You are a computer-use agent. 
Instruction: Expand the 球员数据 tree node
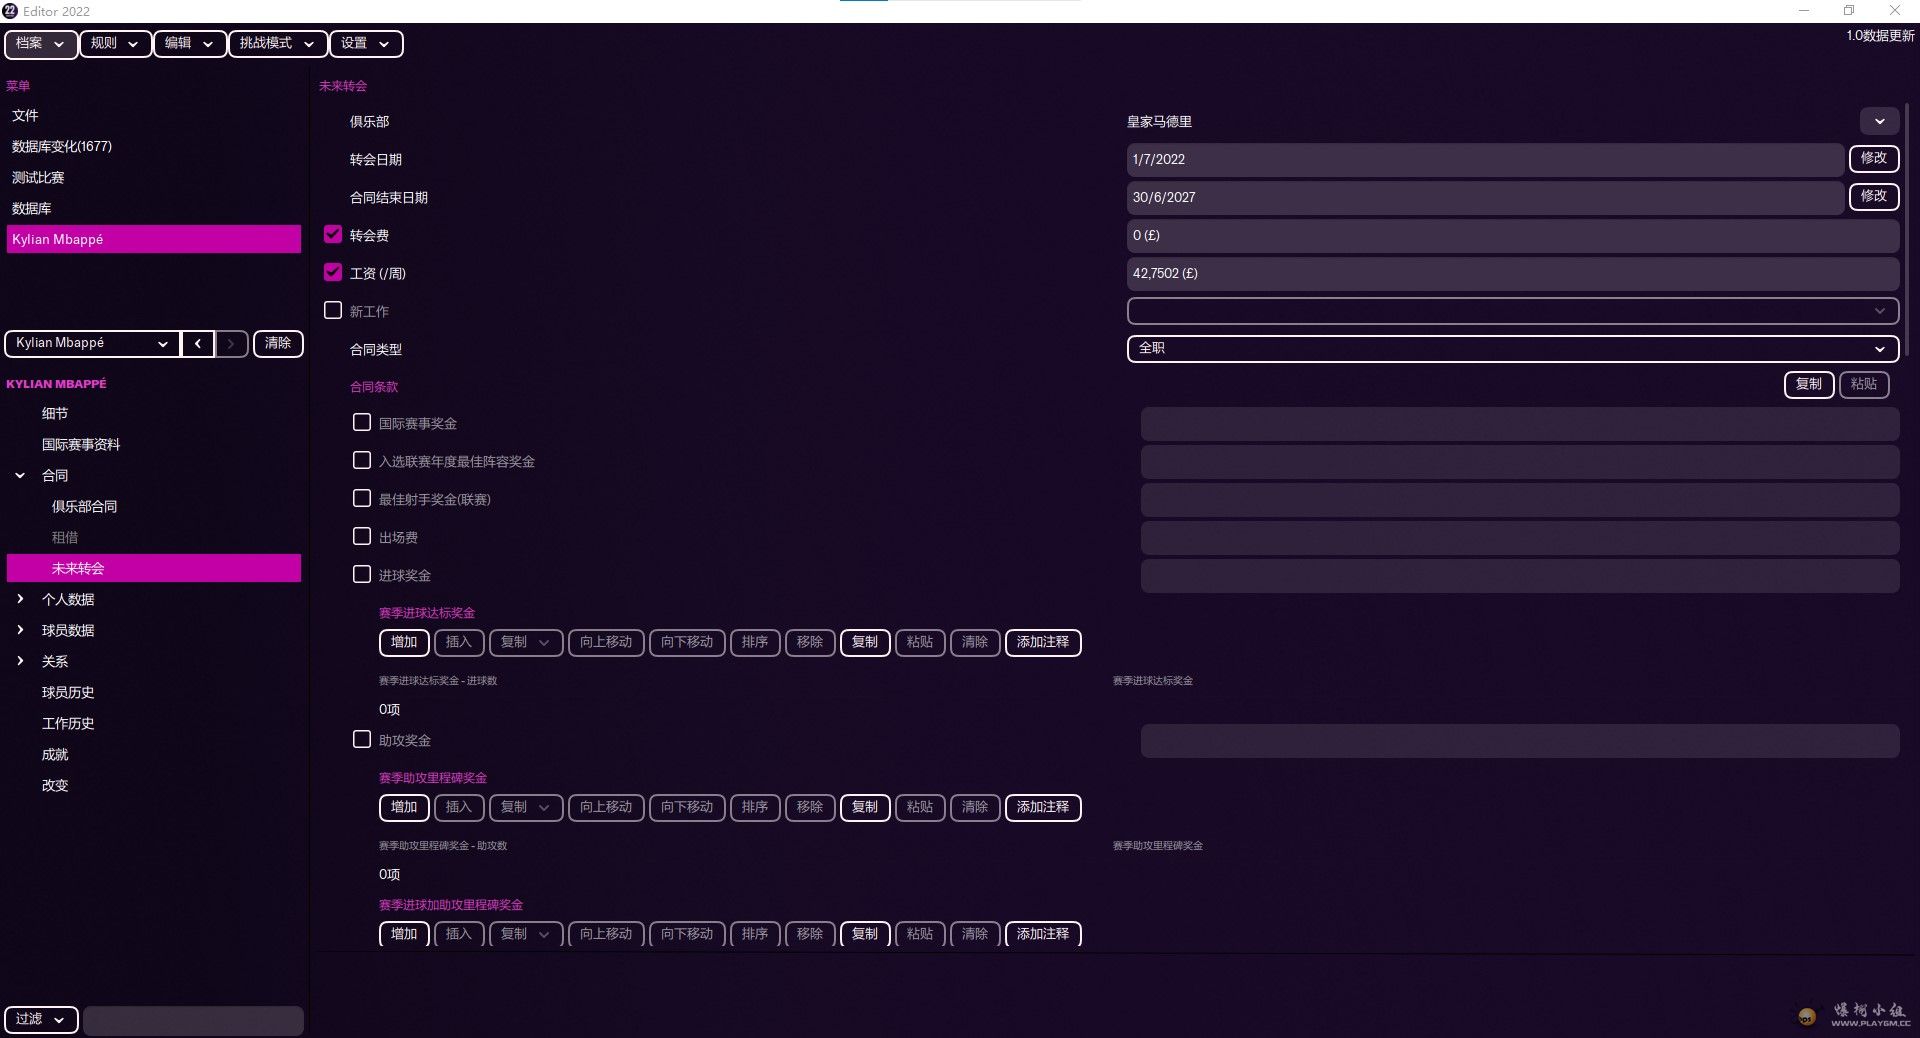pyautogui.click(x=20, y=630)
